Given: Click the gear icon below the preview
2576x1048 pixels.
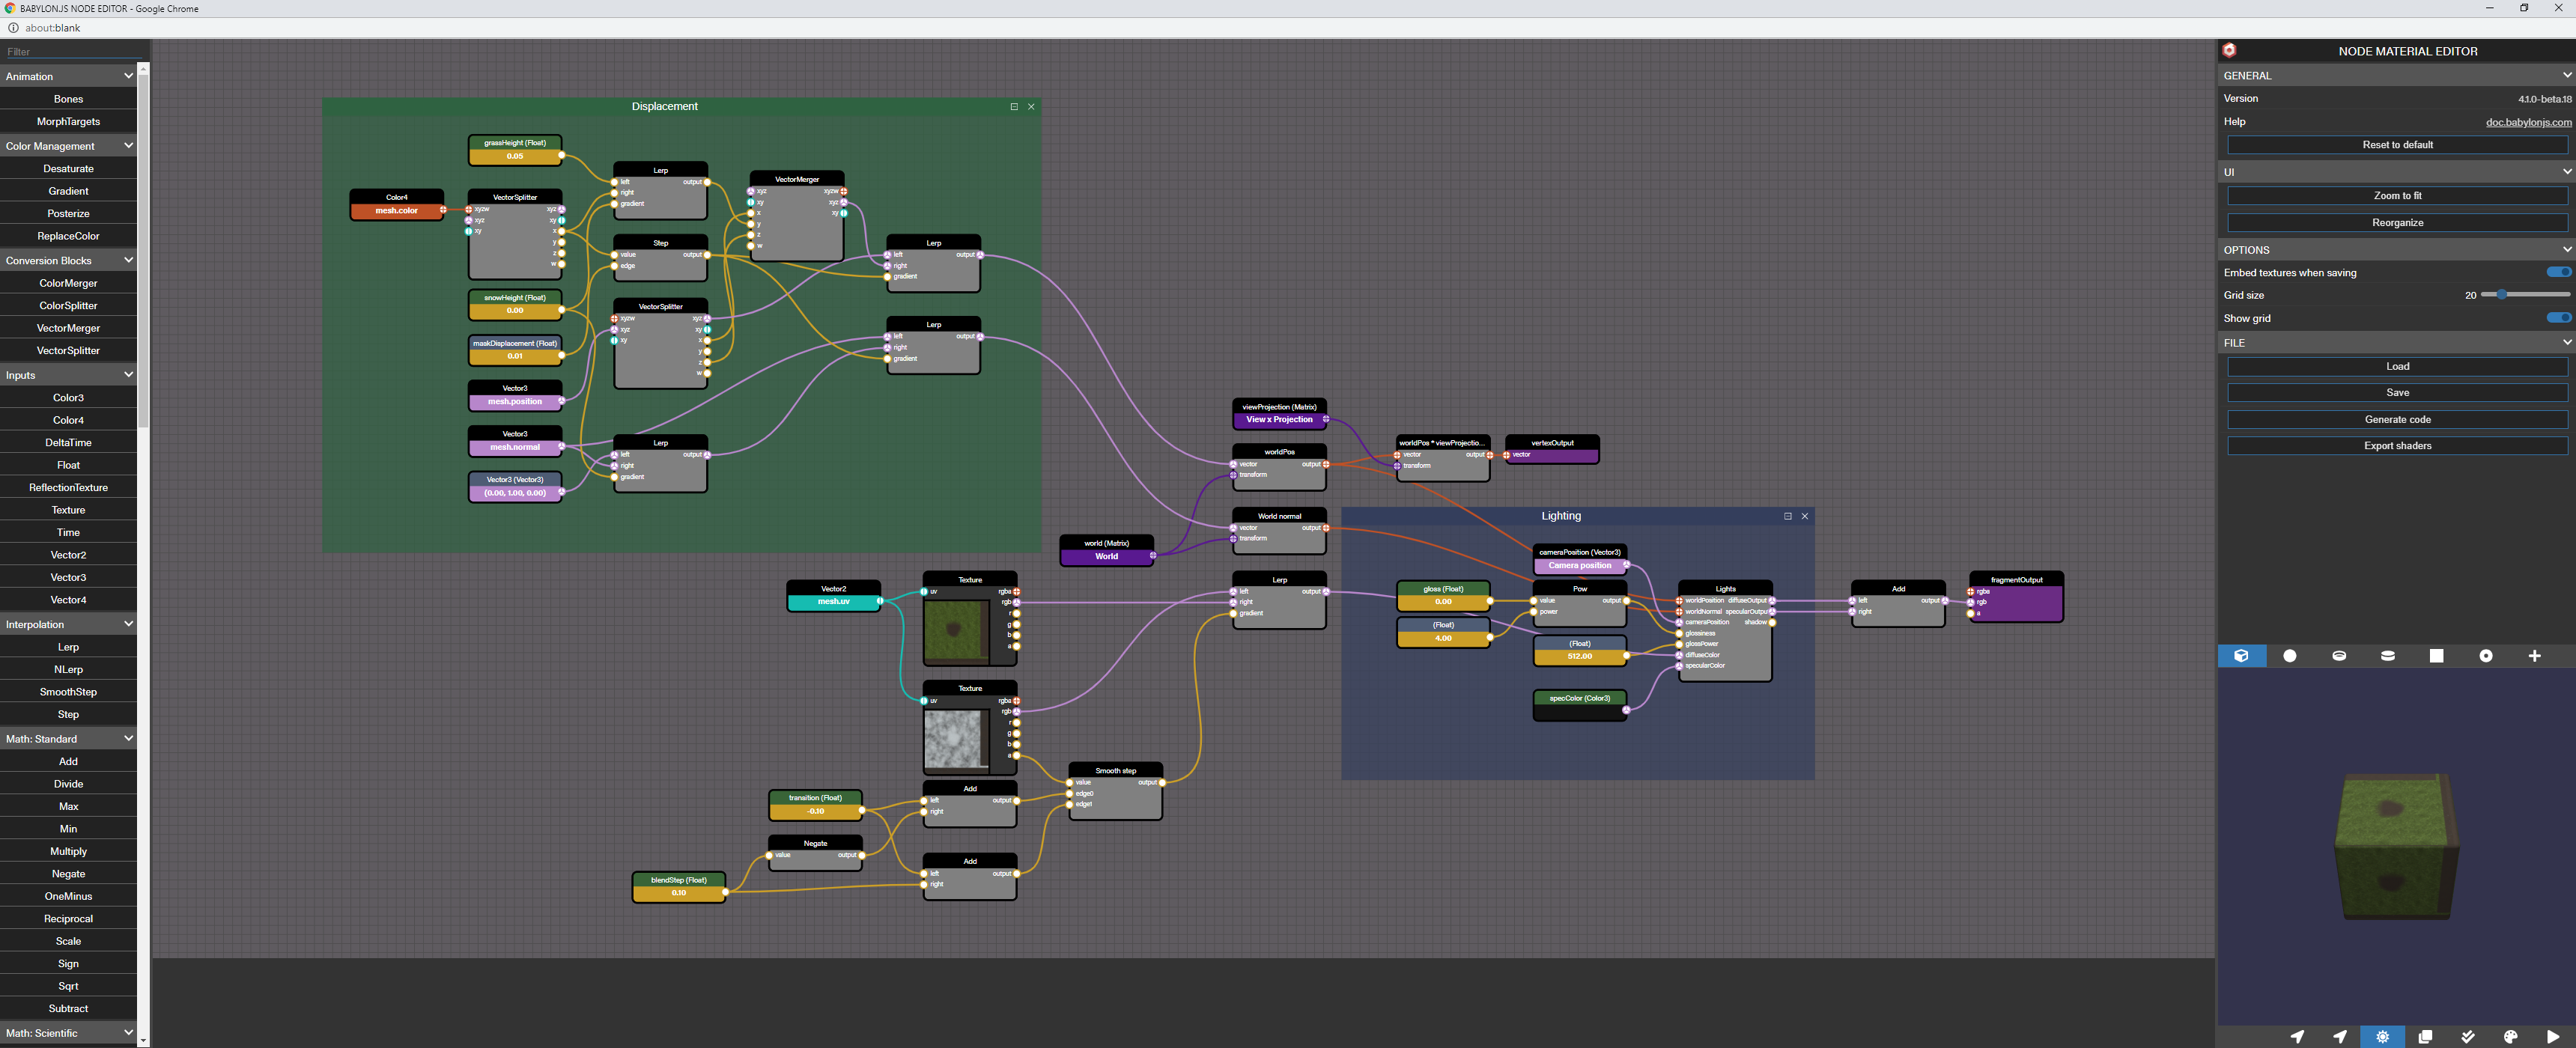Looking at the screenshot, I should pos(2382,1037).
